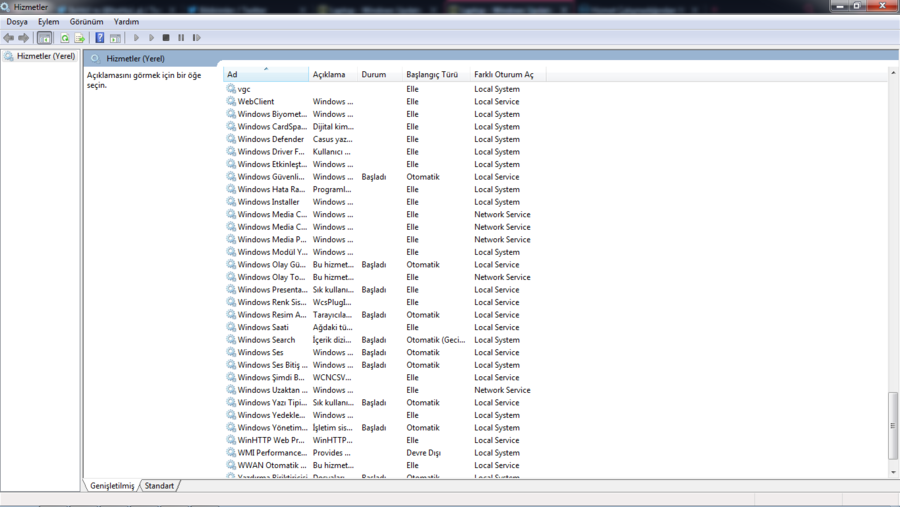Click the Stop Service square icon
This screenshot has width=900, height=507.
(166, 38)
